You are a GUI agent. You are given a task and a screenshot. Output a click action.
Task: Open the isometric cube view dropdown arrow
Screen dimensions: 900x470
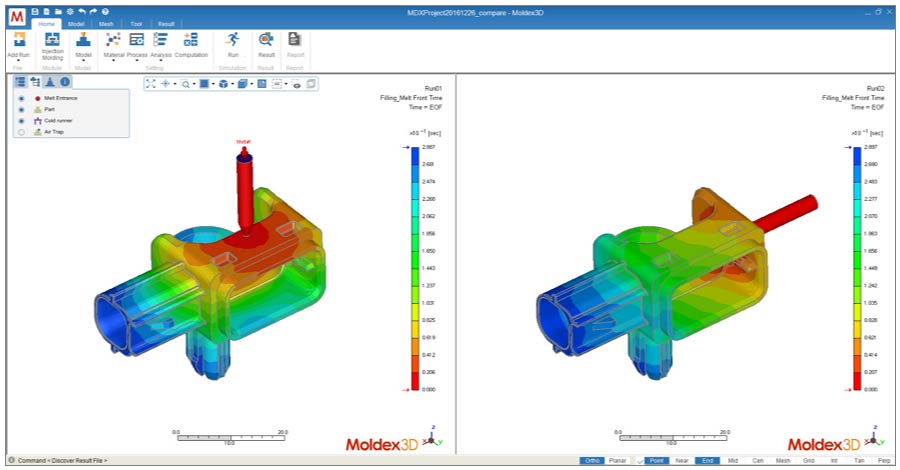(x=232, y=84)
